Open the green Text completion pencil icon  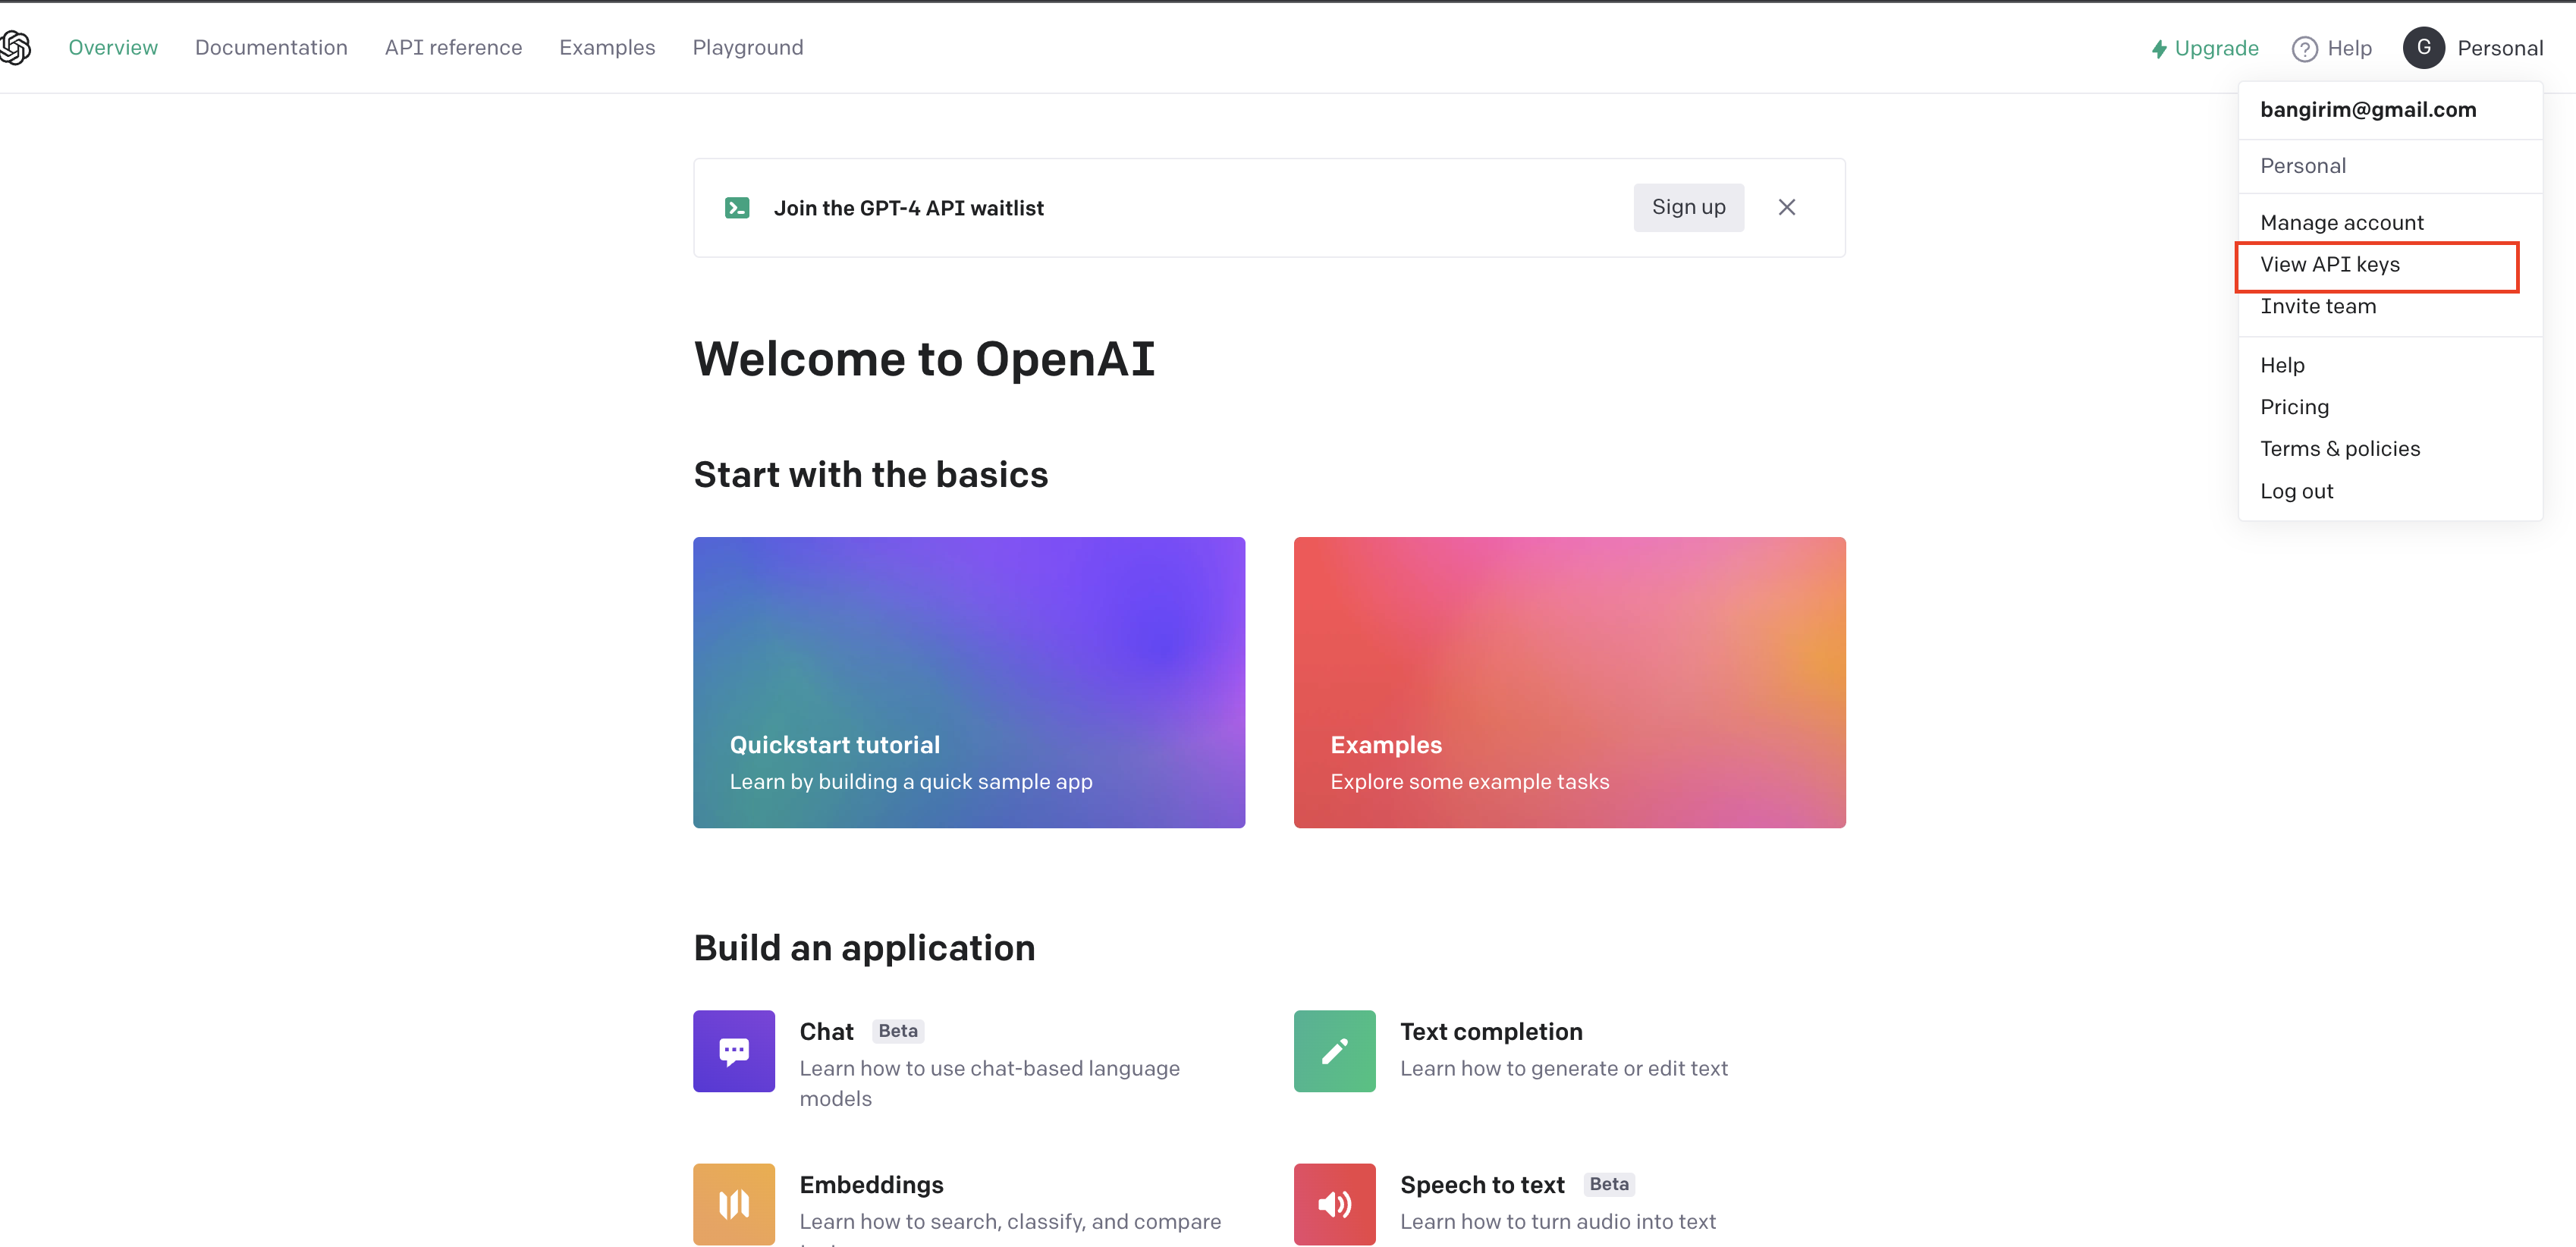(x=1334, y=1050)
